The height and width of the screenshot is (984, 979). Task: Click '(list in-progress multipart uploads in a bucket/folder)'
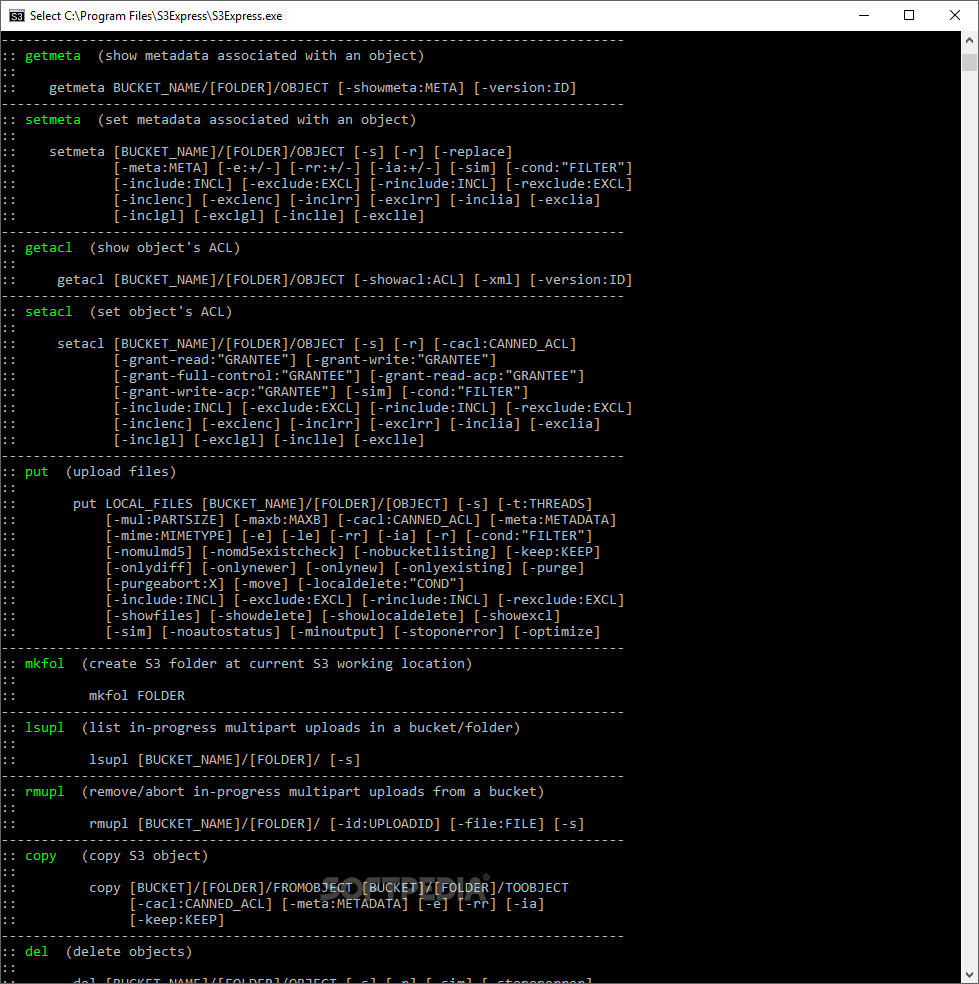301,728
